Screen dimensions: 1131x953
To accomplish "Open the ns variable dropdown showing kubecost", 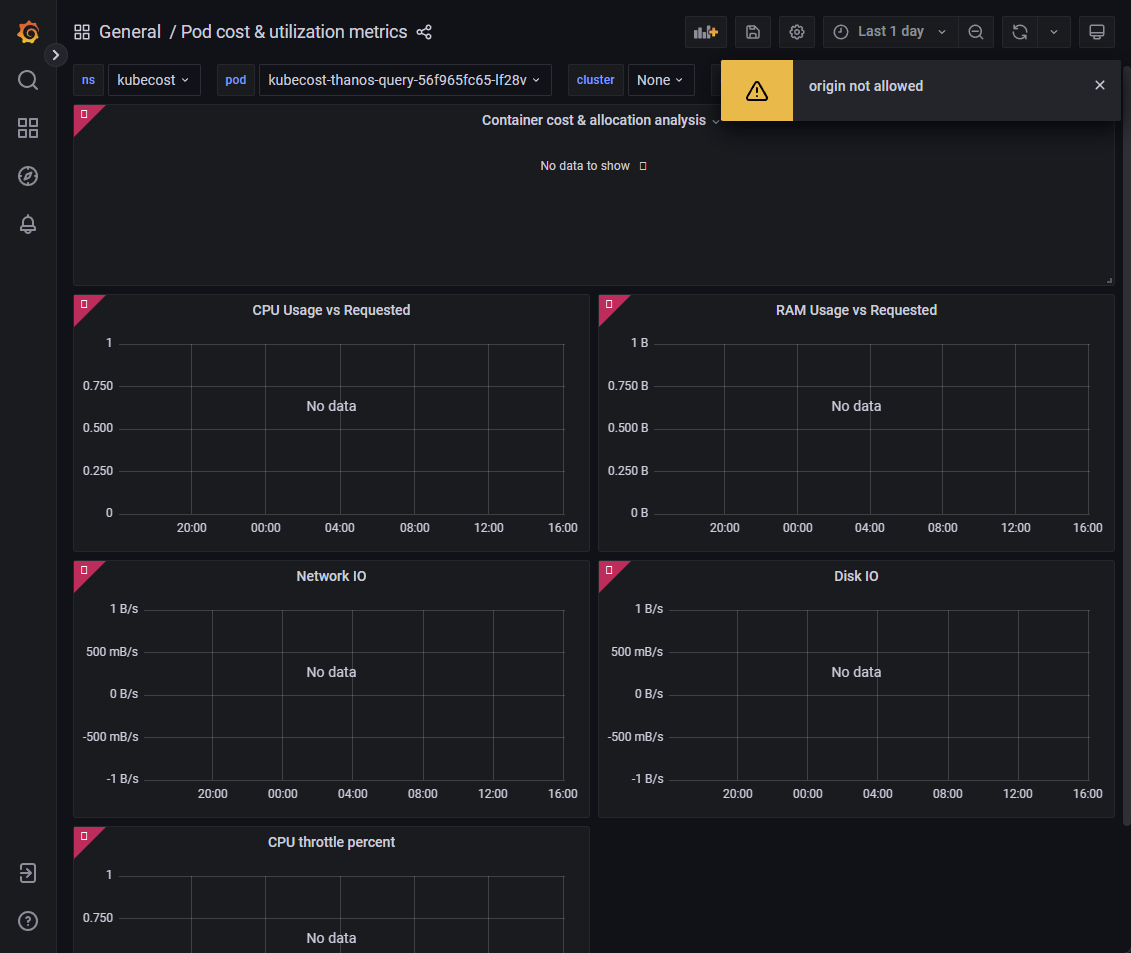I will [x=154, y=80].
